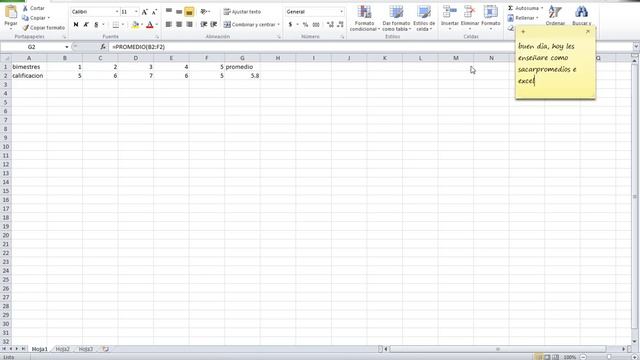Image resolution: width=640 pixels, height=360 pixels.
Task: Toggle italic K formatting
Action: [x=86, y=25]
